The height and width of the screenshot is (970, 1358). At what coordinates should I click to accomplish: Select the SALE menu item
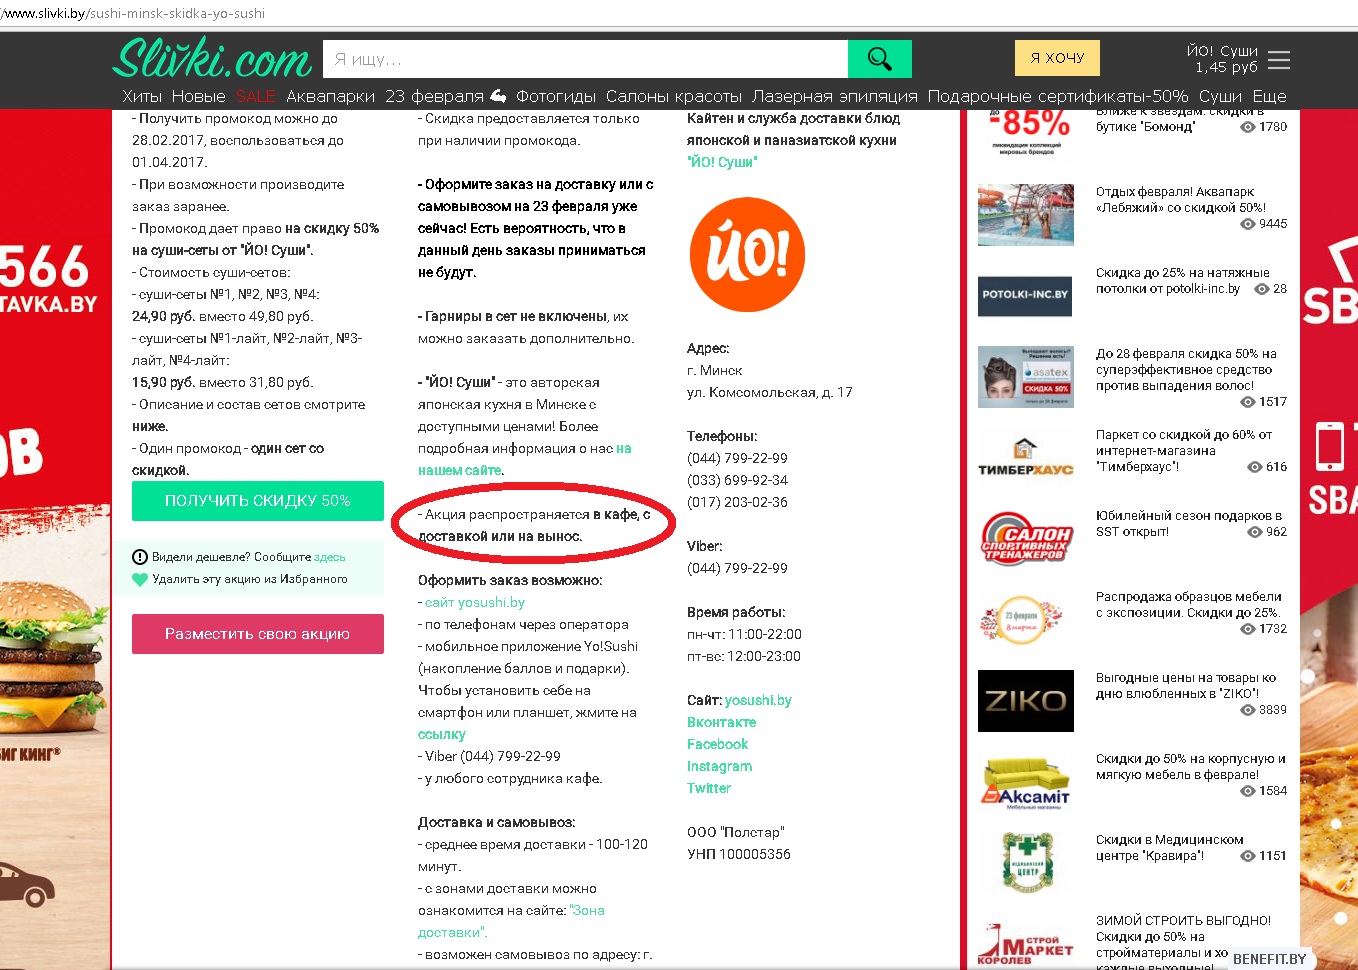click(255, 96)
